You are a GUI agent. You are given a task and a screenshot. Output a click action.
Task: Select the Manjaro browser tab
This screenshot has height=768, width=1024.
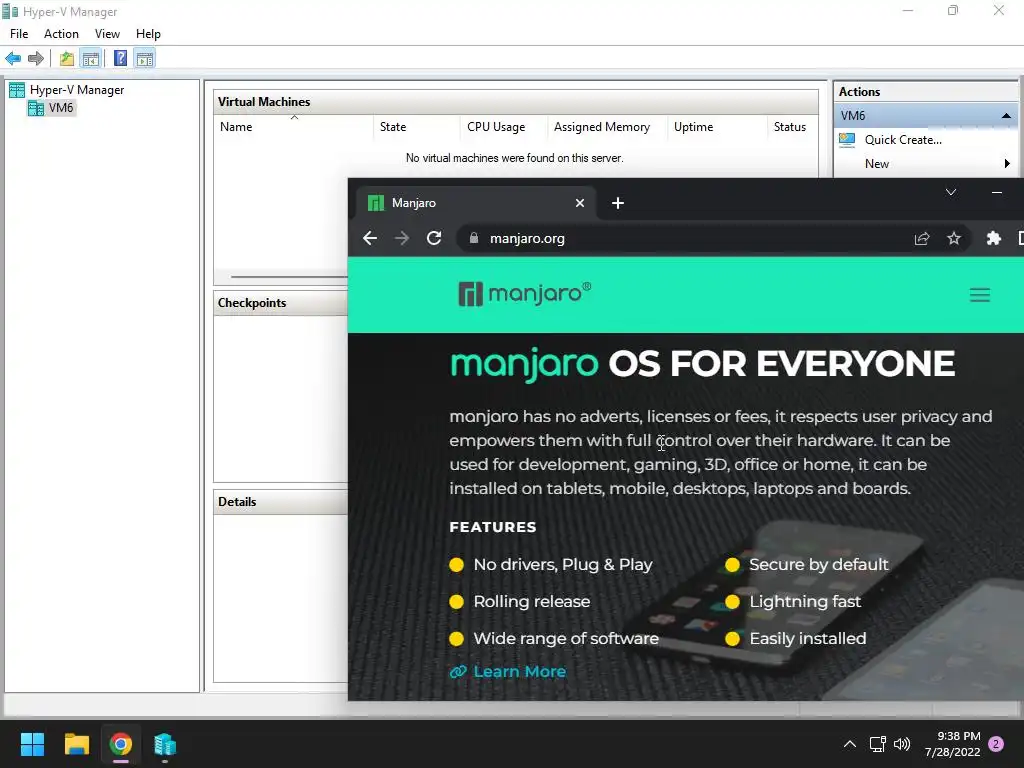click(475, 203)
